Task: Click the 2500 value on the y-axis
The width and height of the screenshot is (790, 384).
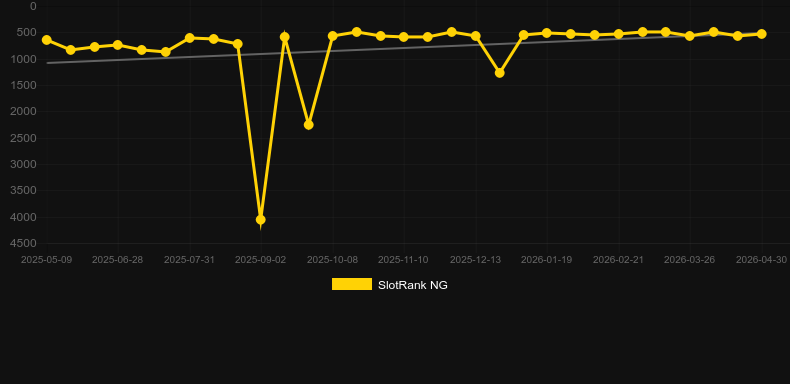Action: (24, 138)
